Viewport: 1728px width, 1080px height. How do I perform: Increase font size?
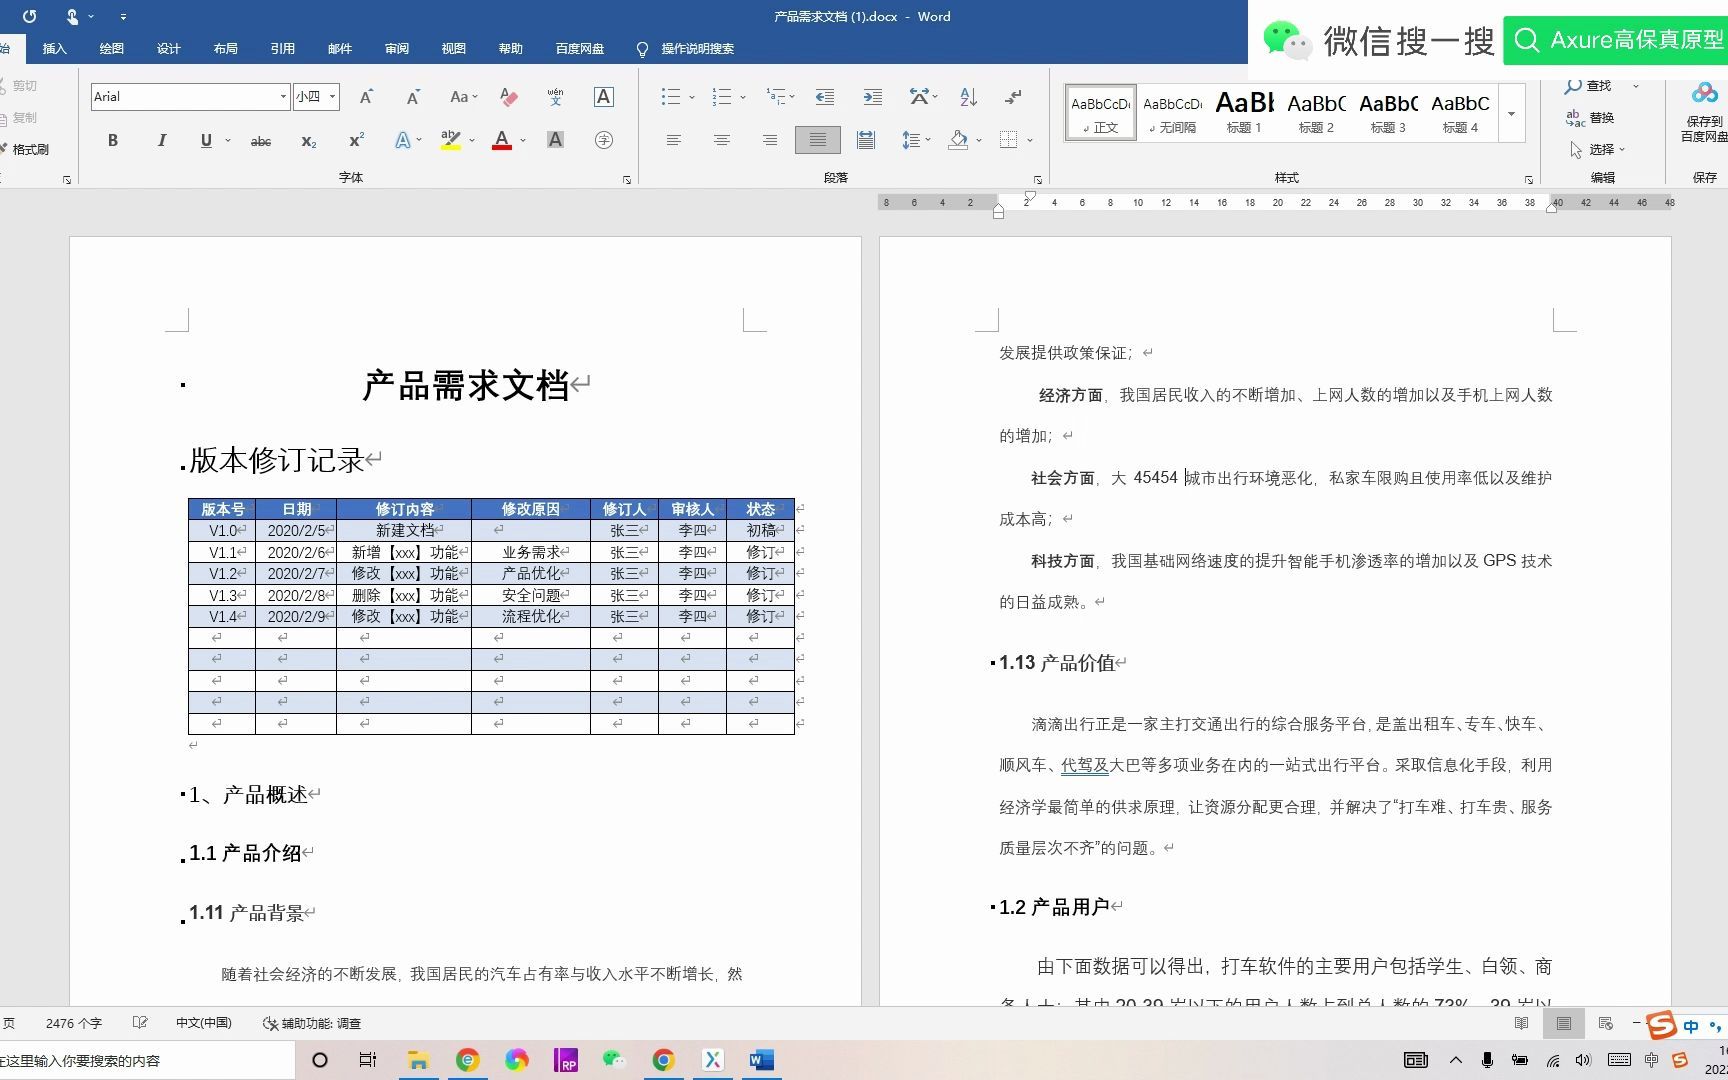(x=366, y=97)
